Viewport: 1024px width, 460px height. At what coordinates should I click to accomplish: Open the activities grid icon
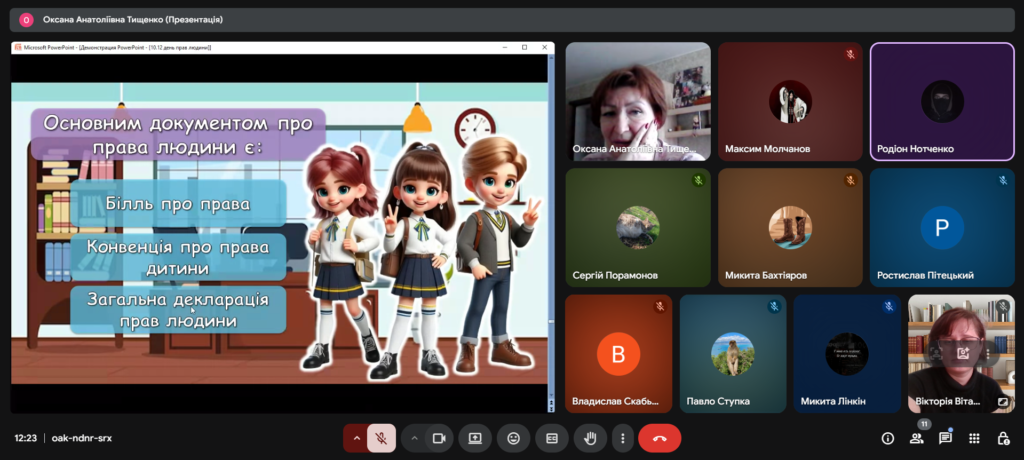(x=975, y=438)
